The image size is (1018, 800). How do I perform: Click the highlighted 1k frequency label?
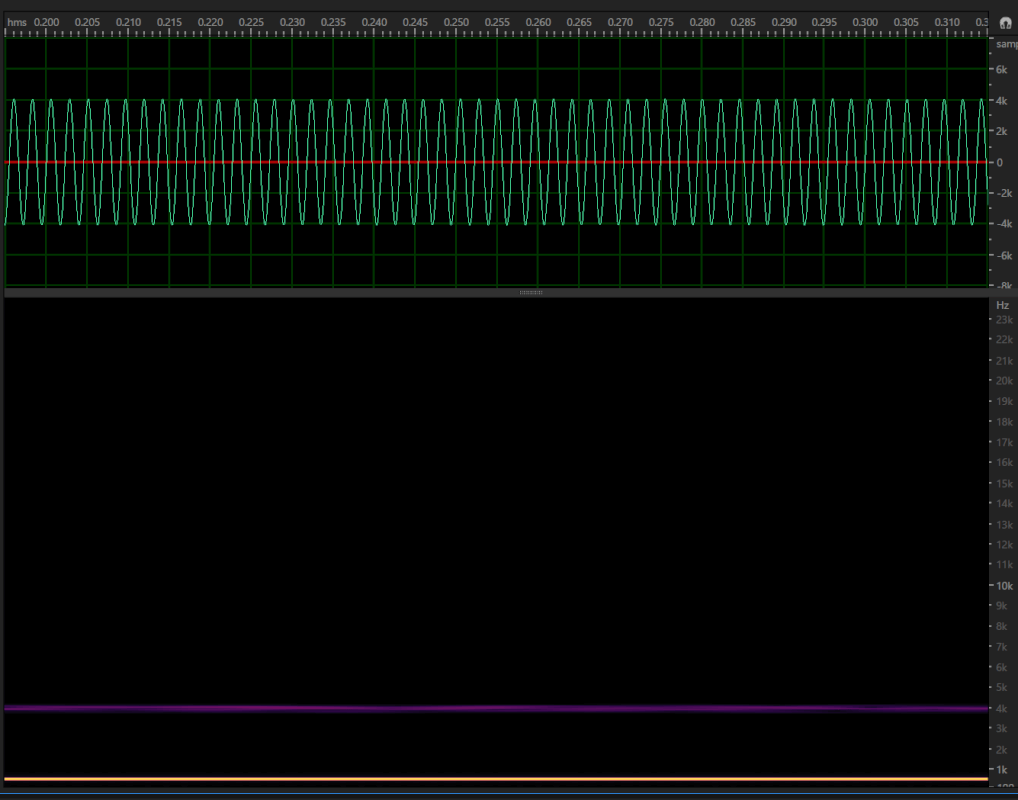pos(1003,769)
